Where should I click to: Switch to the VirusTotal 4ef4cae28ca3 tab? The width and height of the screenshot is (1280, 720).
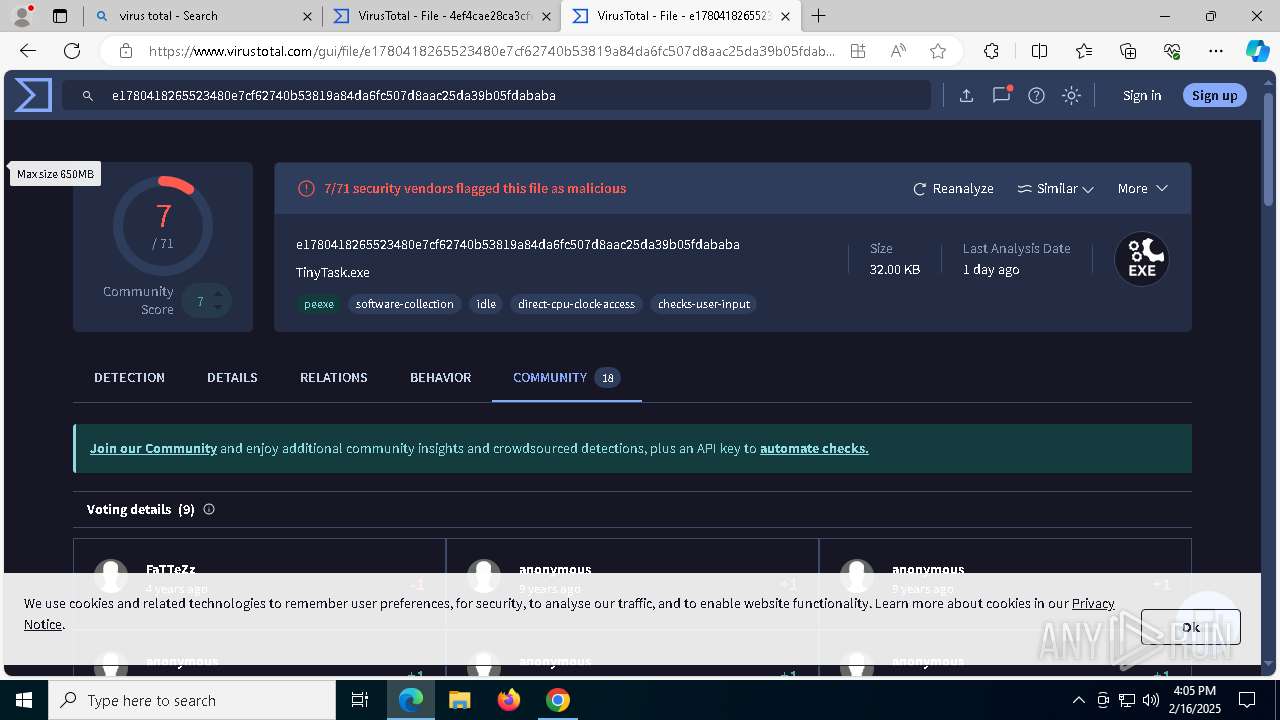(x=443, y=16)
